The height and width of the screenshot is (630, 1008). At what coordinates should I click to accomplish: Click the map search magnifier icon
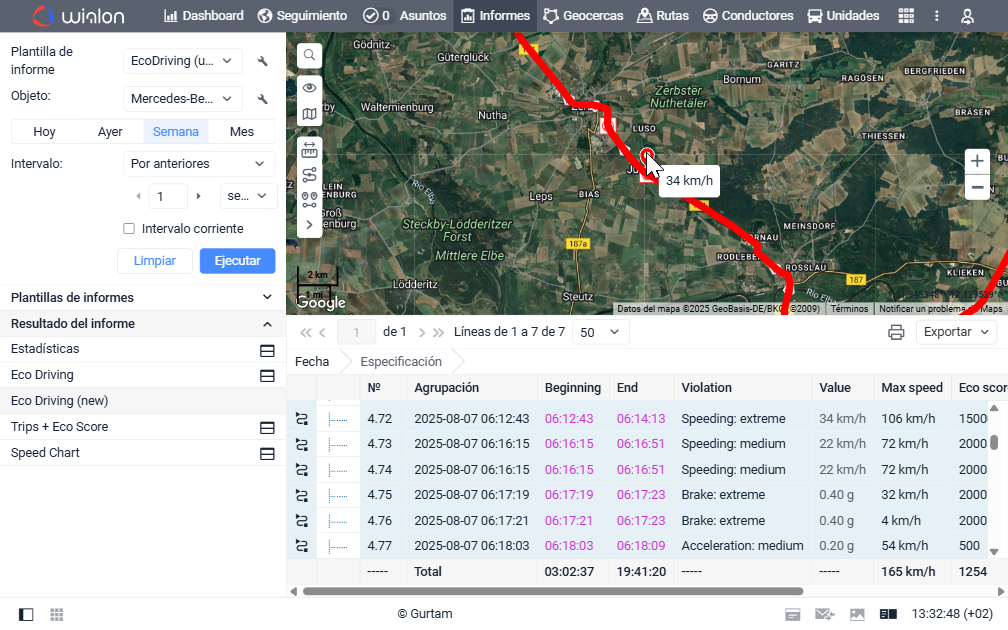pyautogui.click(x=310, y=56)
